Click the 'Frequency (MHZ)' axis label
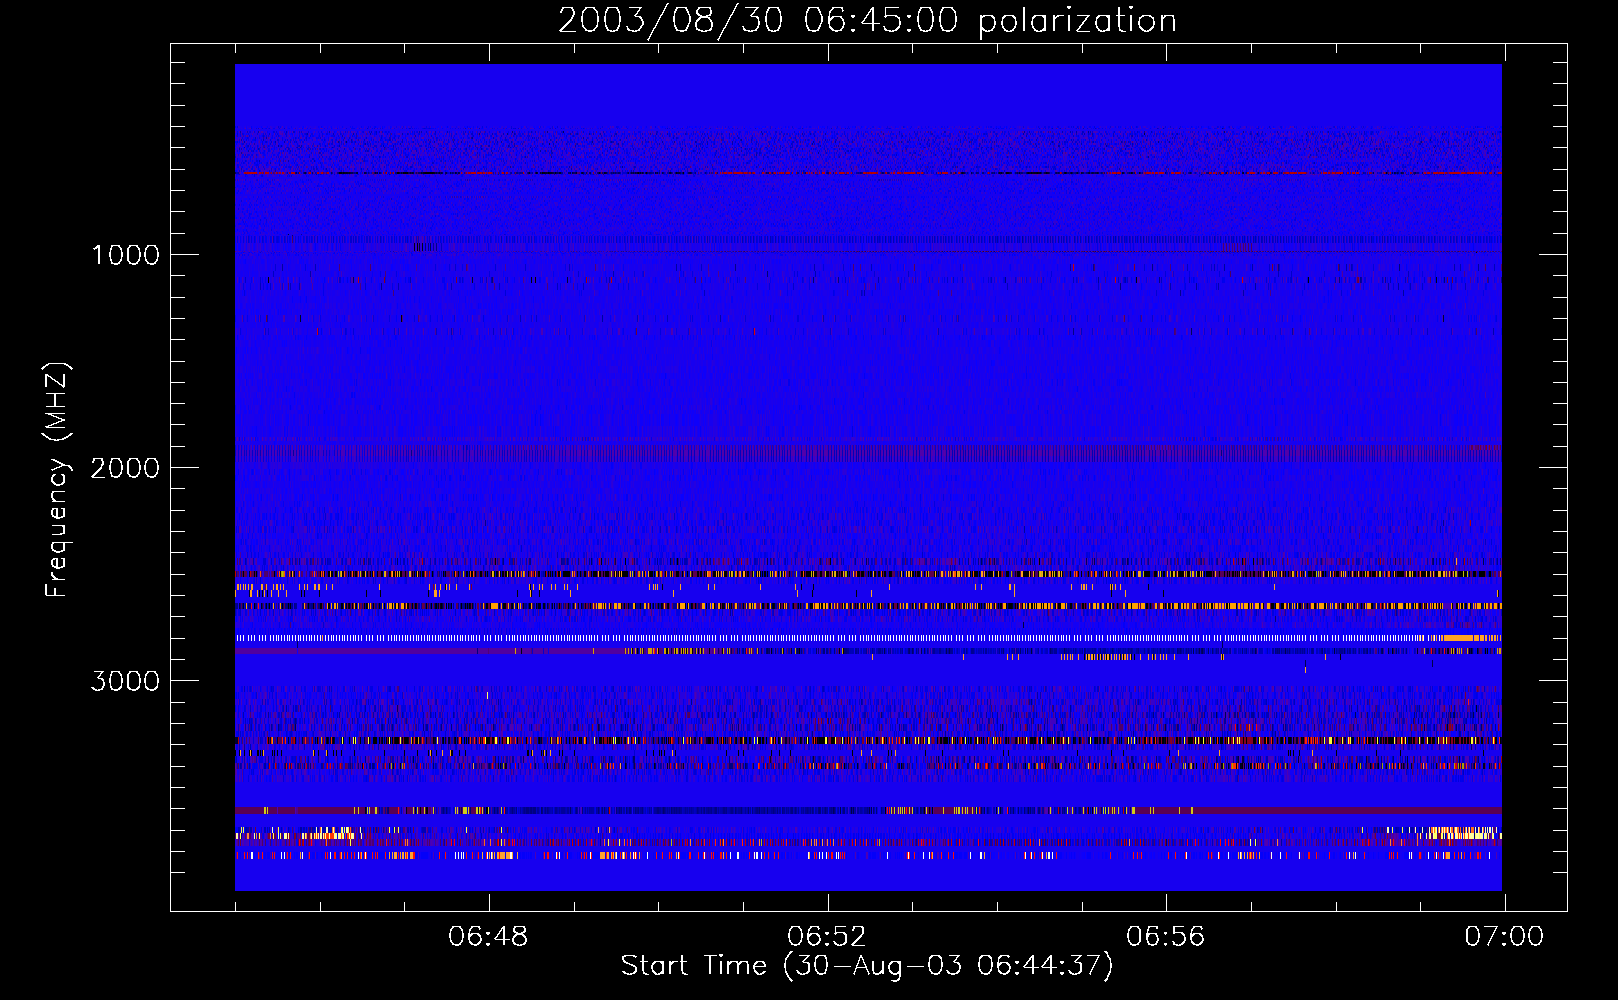 click(x=56, y=480)
